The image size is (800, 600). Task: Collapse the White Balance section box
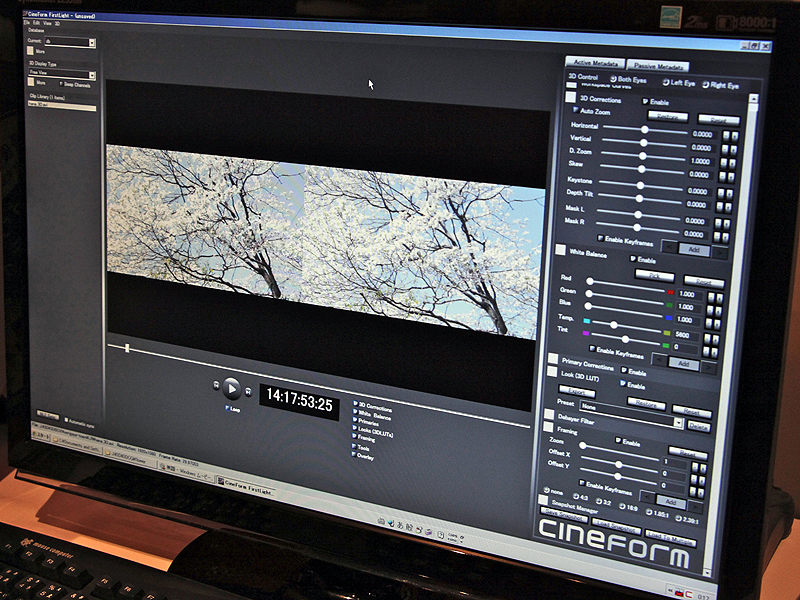tap(560, 250)
